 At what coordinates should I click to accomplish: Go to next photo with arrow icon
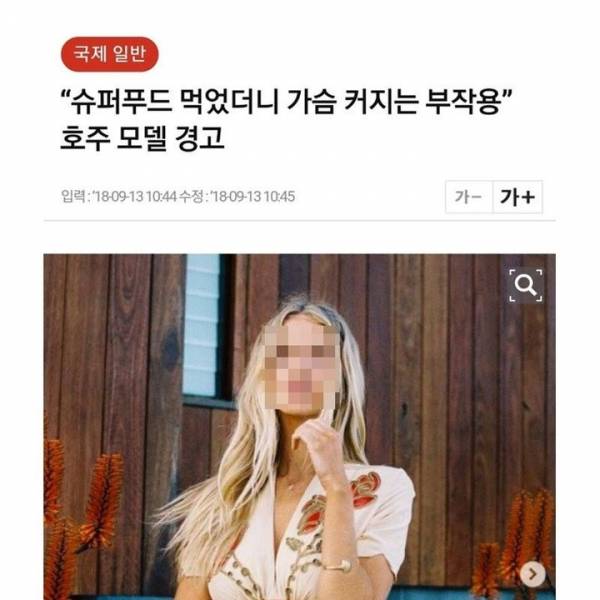(532, 574)
